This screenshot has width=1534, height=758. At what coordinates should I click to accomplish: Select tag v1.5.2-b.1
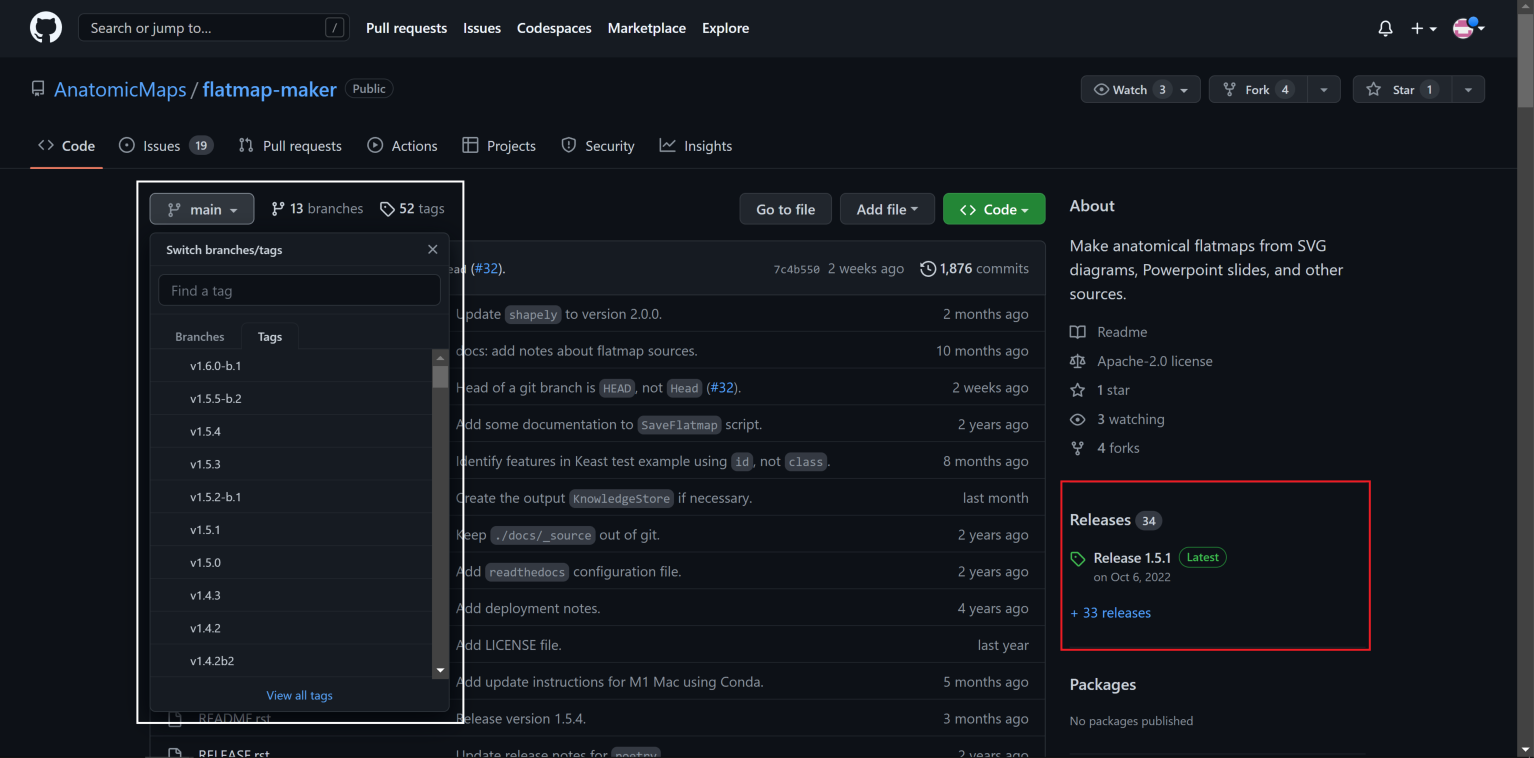pyautogui.click(x=291, y=497)
